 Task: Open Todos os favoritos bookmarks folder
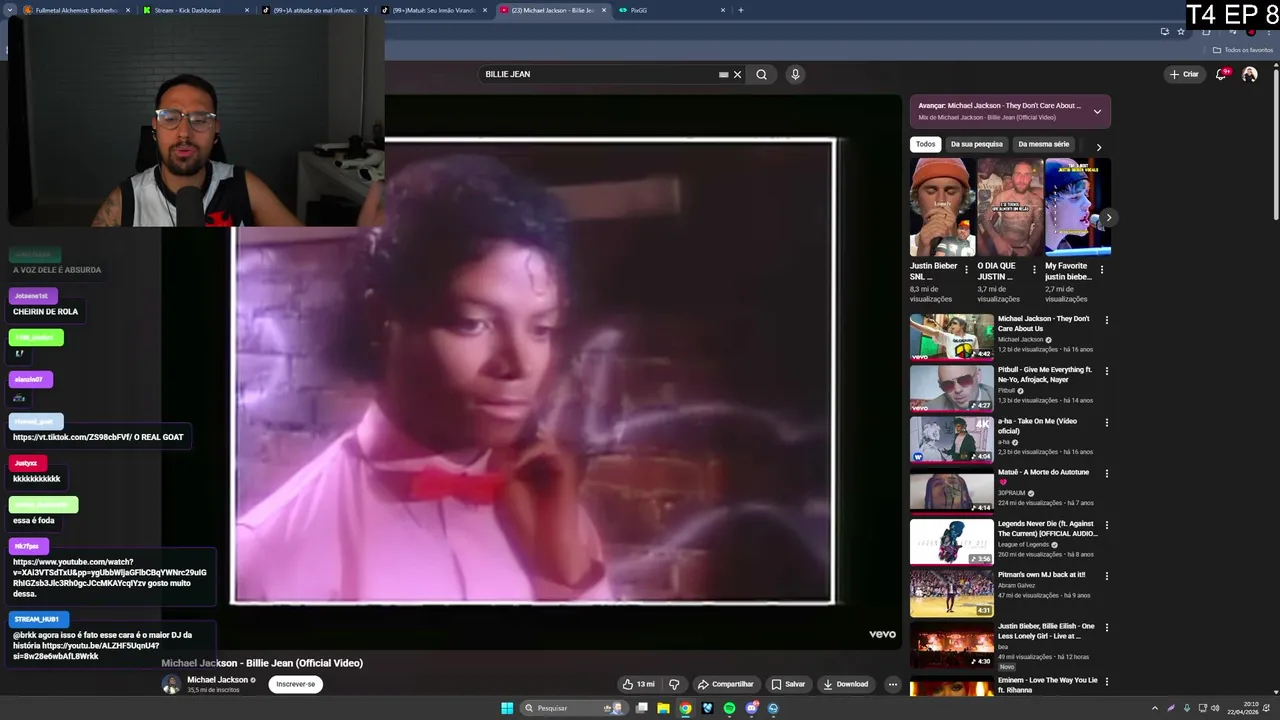tap(1243, 50)
